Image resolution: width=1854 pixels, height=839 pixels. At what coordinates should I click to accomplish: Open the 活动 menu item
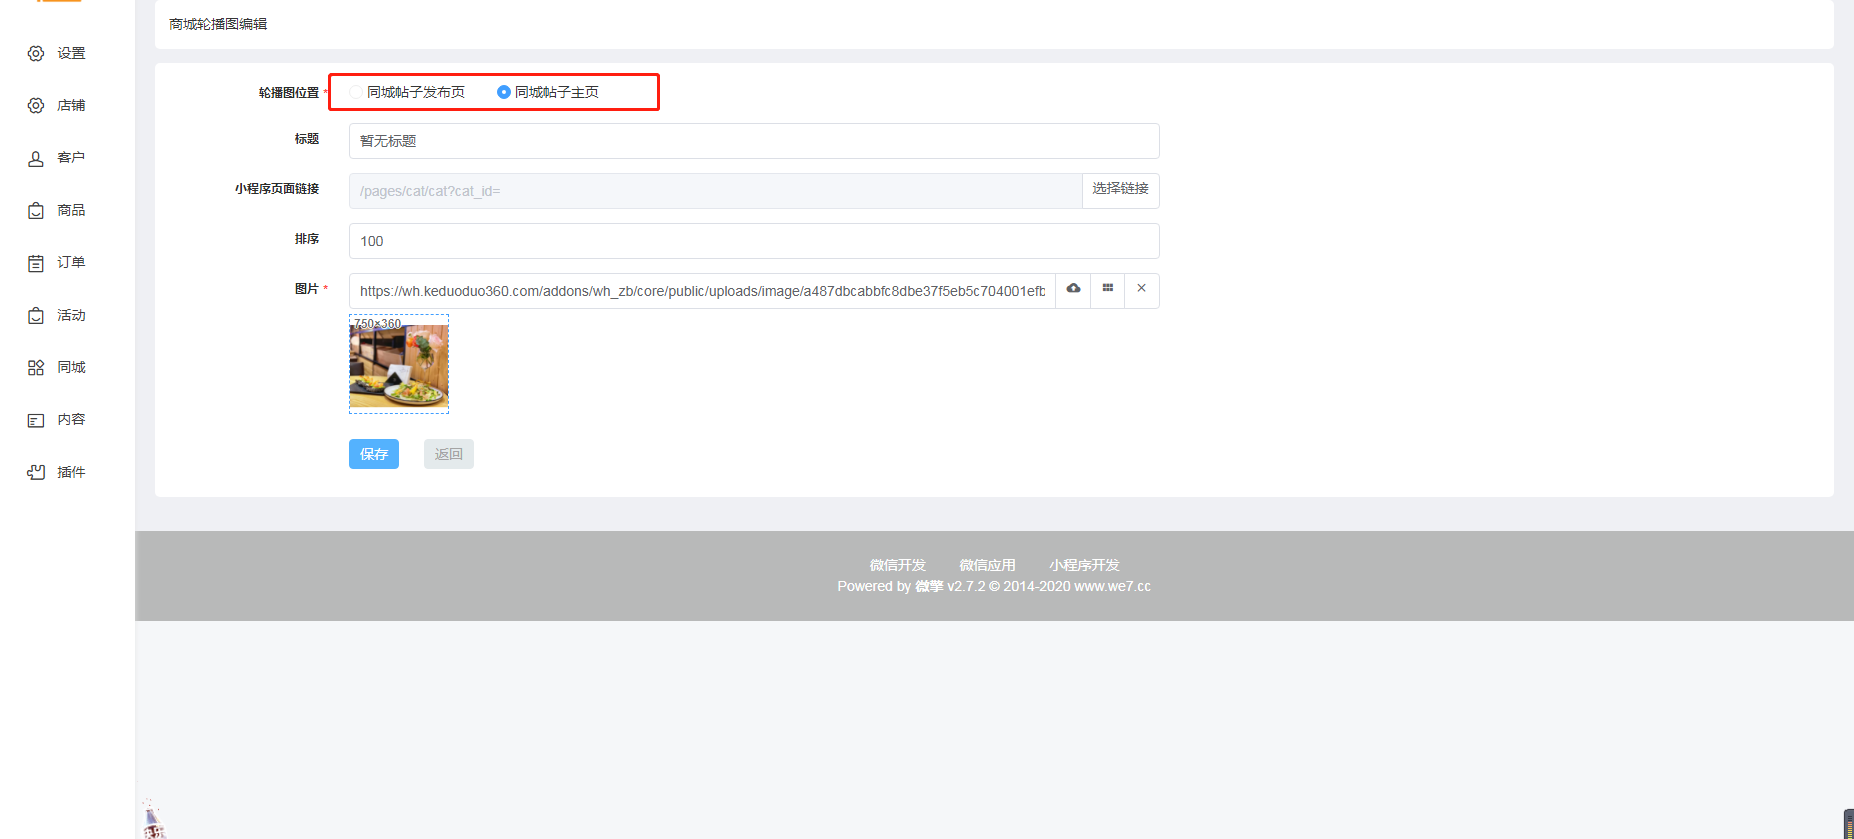(71, 315)
